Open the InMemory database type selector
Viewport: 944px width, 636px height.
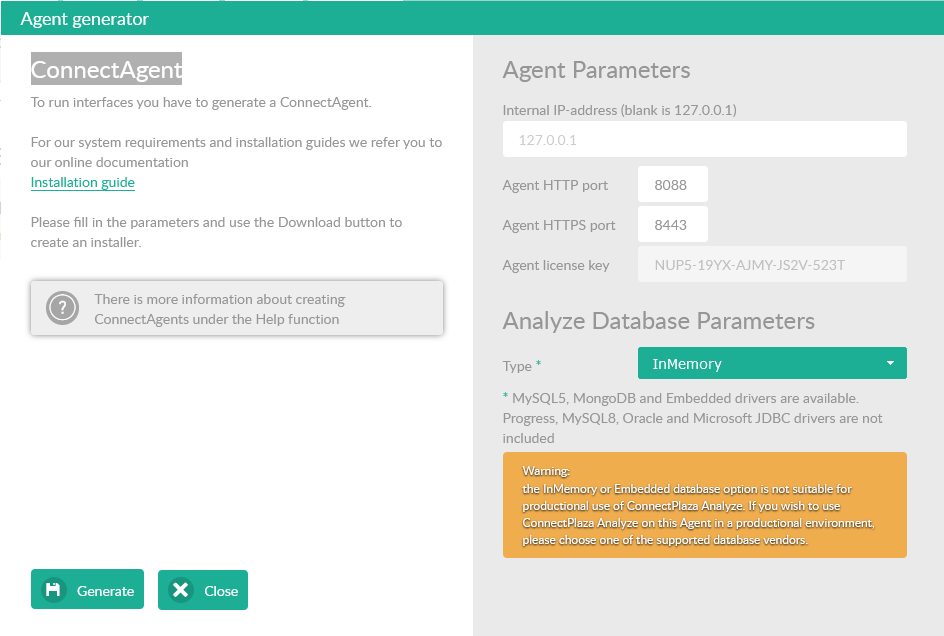[760, 364]
